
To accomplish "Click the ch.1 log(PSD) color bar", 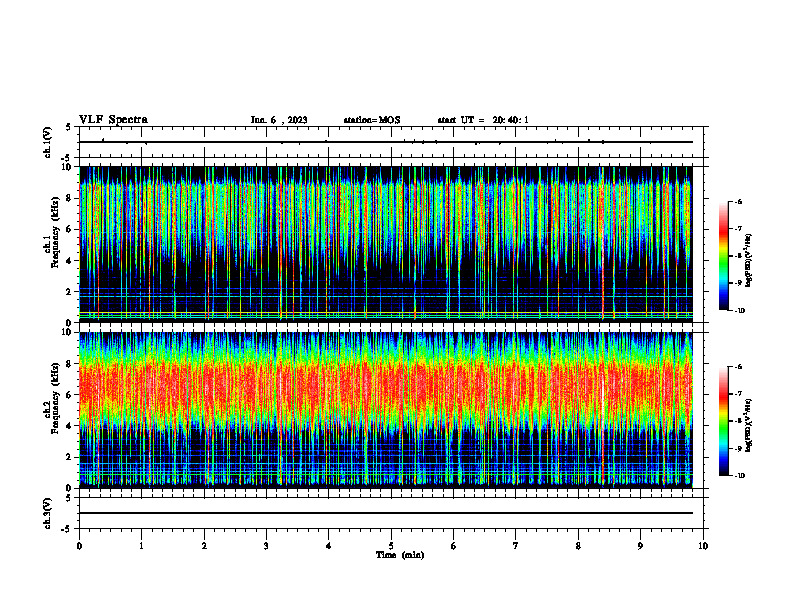I will 724,256.
